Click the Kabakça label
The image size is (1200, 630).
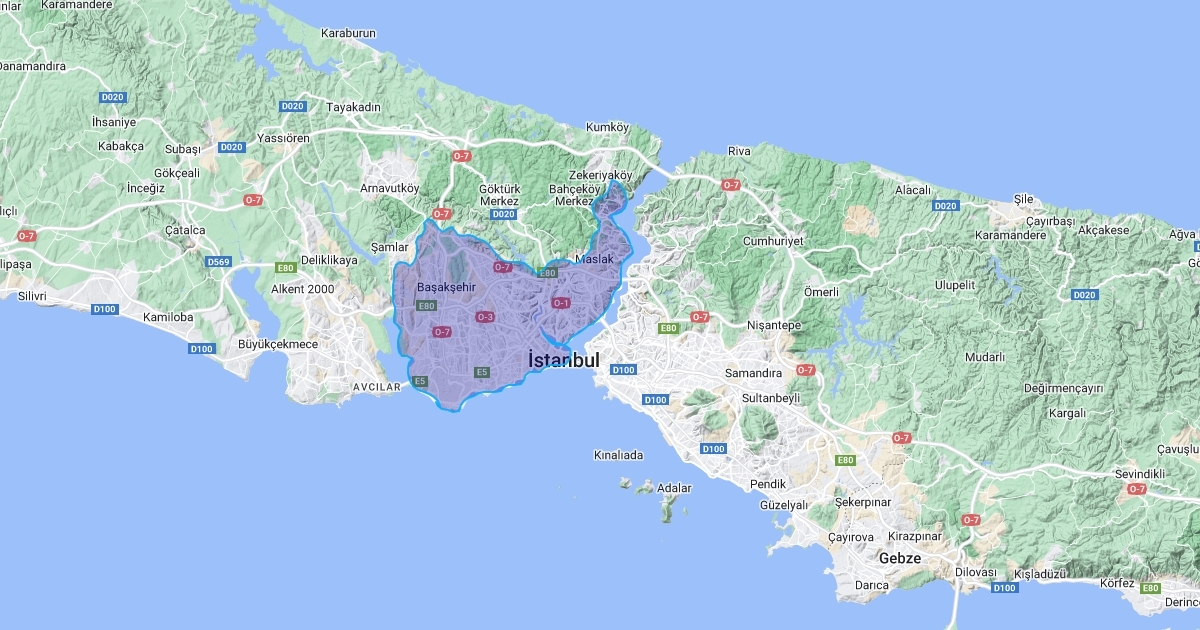121,145
